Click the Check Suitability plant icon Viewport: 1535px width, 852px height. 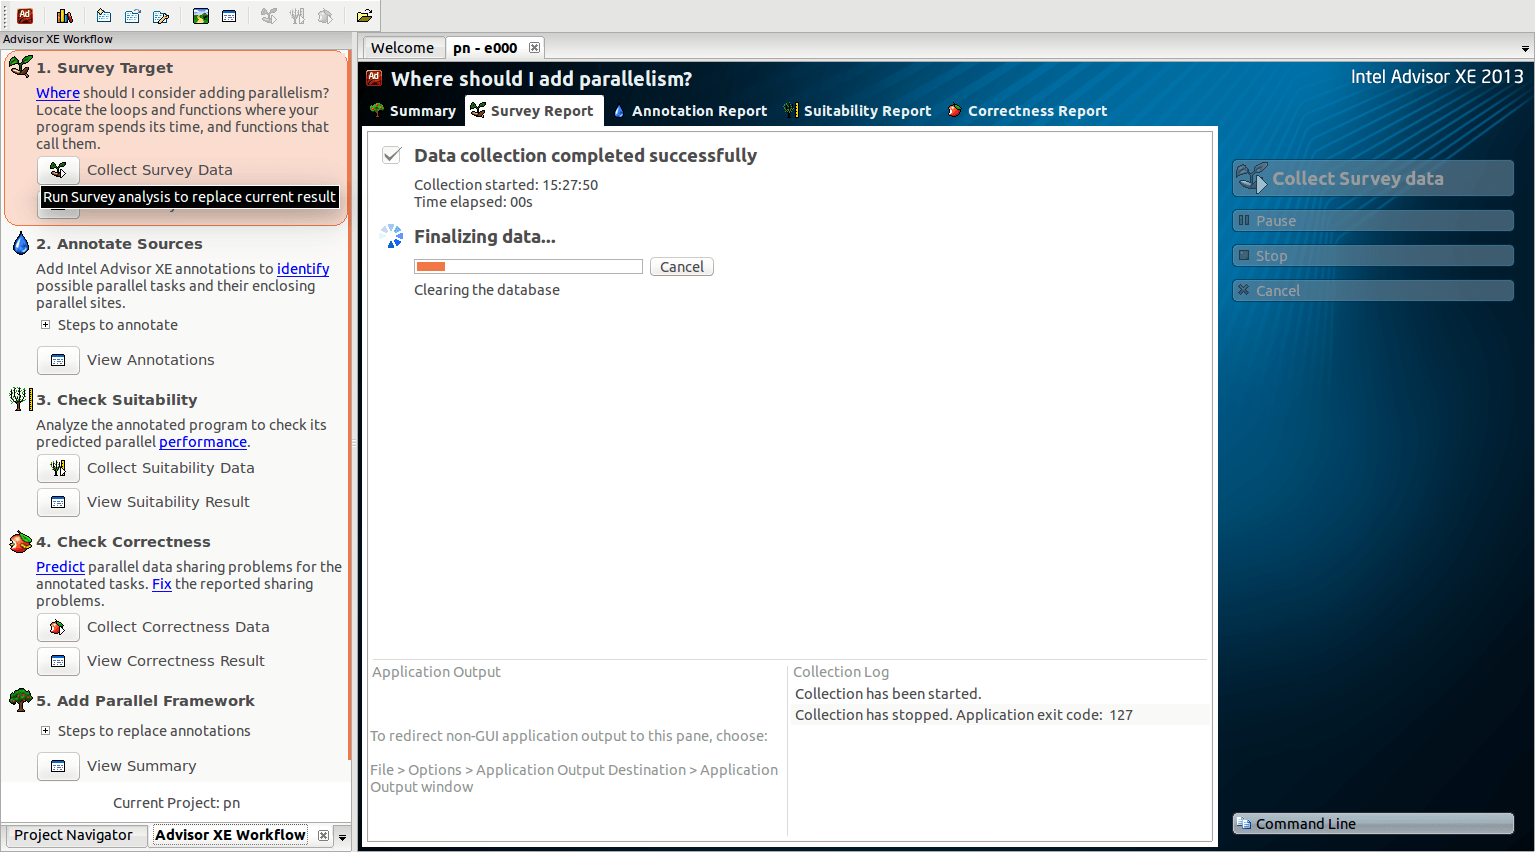pyautogui.click(x=20, y=399)
